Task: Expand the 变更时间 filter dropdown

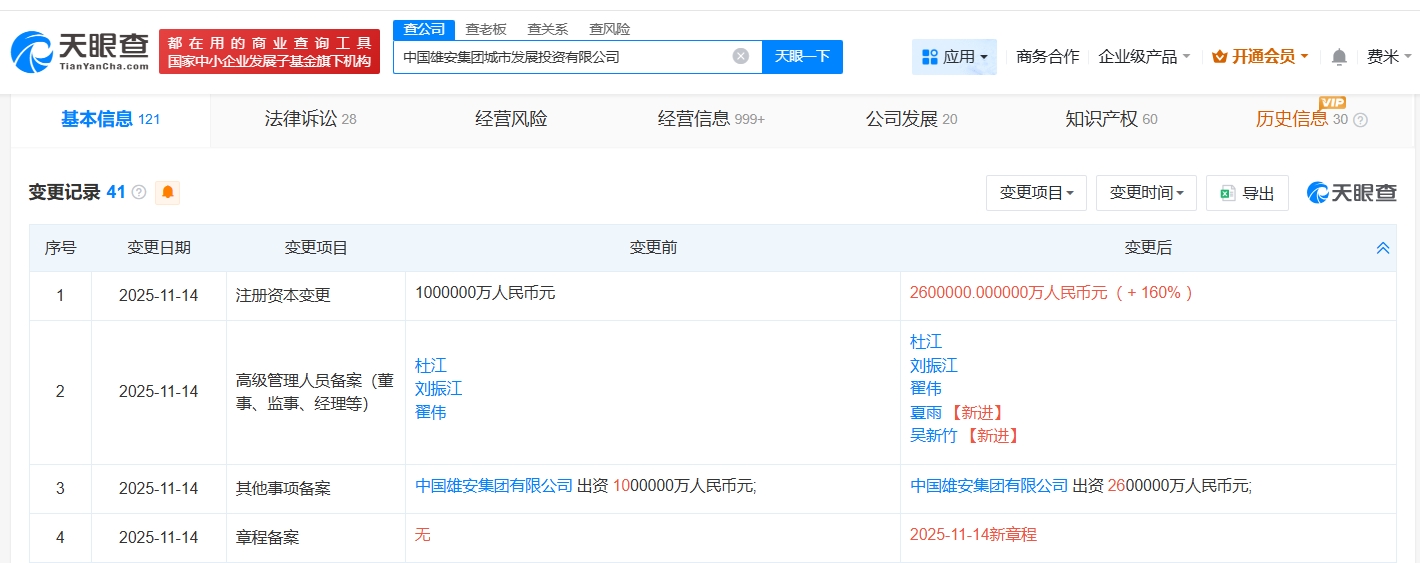Action: [1146, 193]
